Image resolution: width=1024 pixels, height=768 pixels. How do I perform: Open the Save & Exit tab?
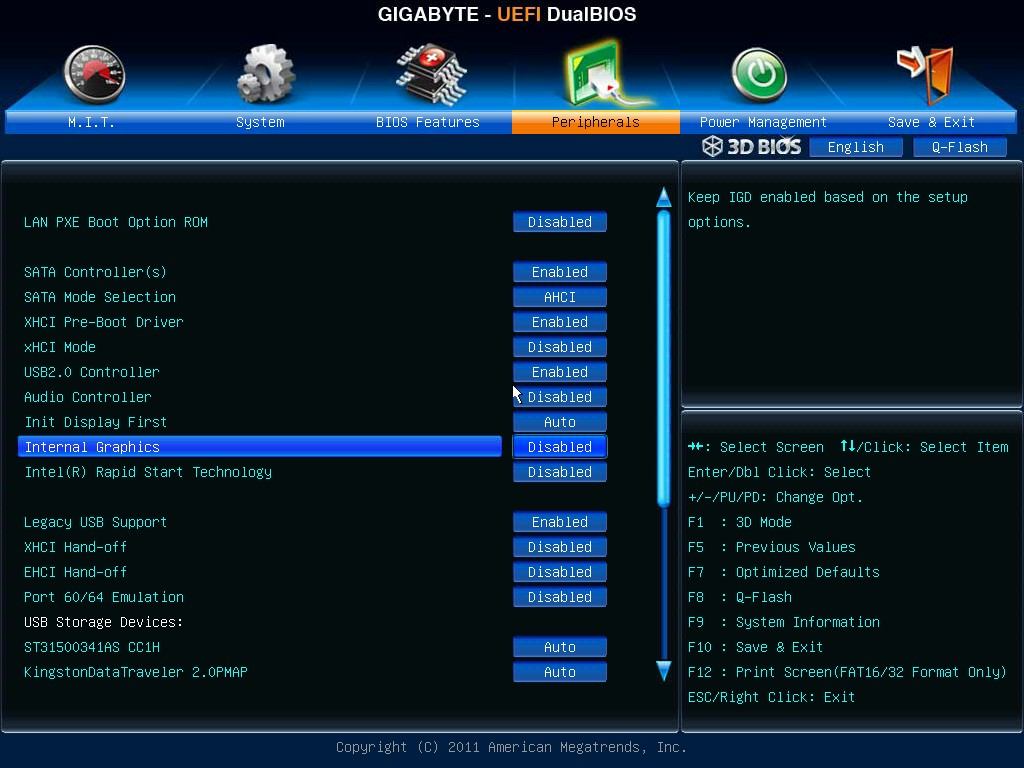pos(931,122)
